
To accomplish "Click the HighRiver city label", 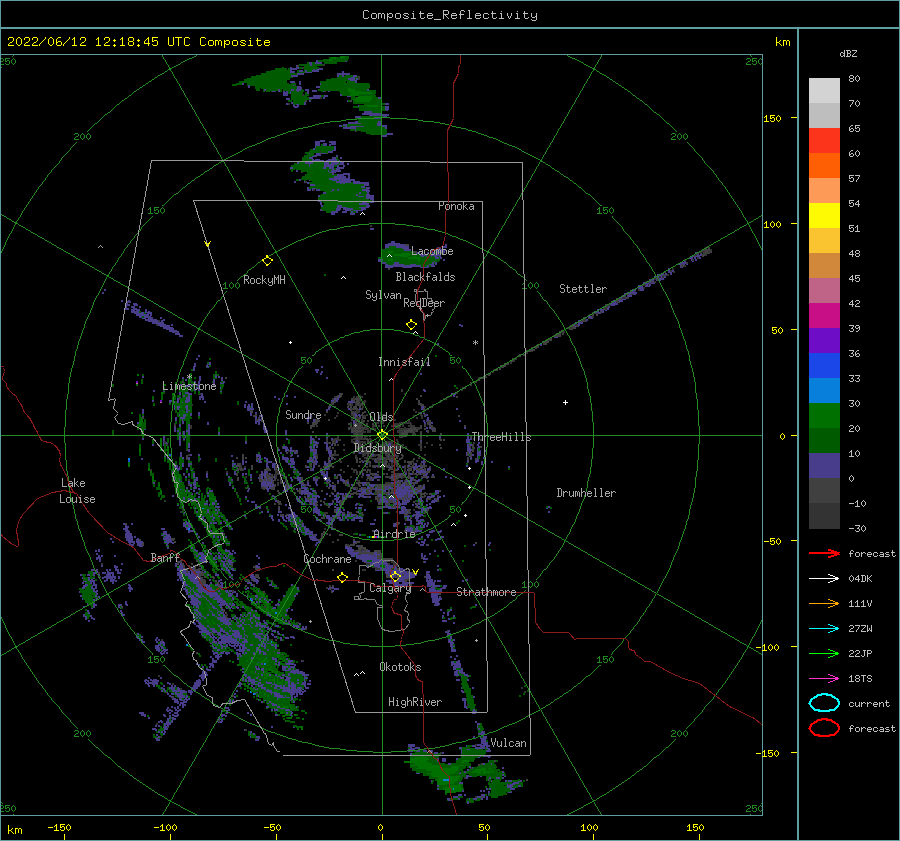I will click(415, 702).
